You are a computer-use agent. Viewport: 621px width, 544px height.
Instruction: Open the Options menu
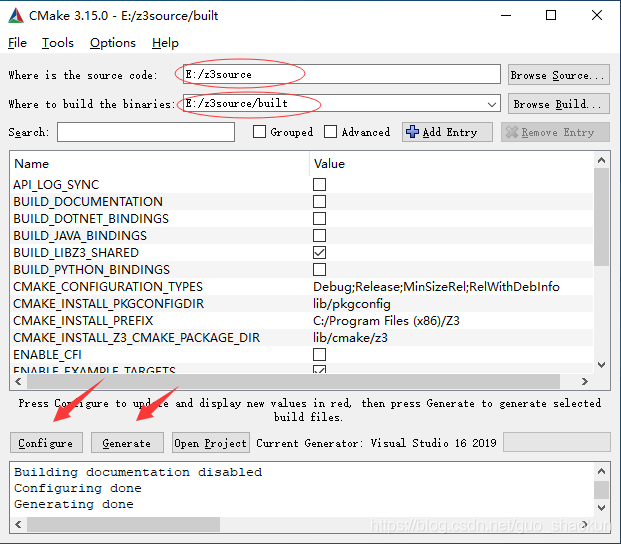pyautogui.click(x=113, y=43)
